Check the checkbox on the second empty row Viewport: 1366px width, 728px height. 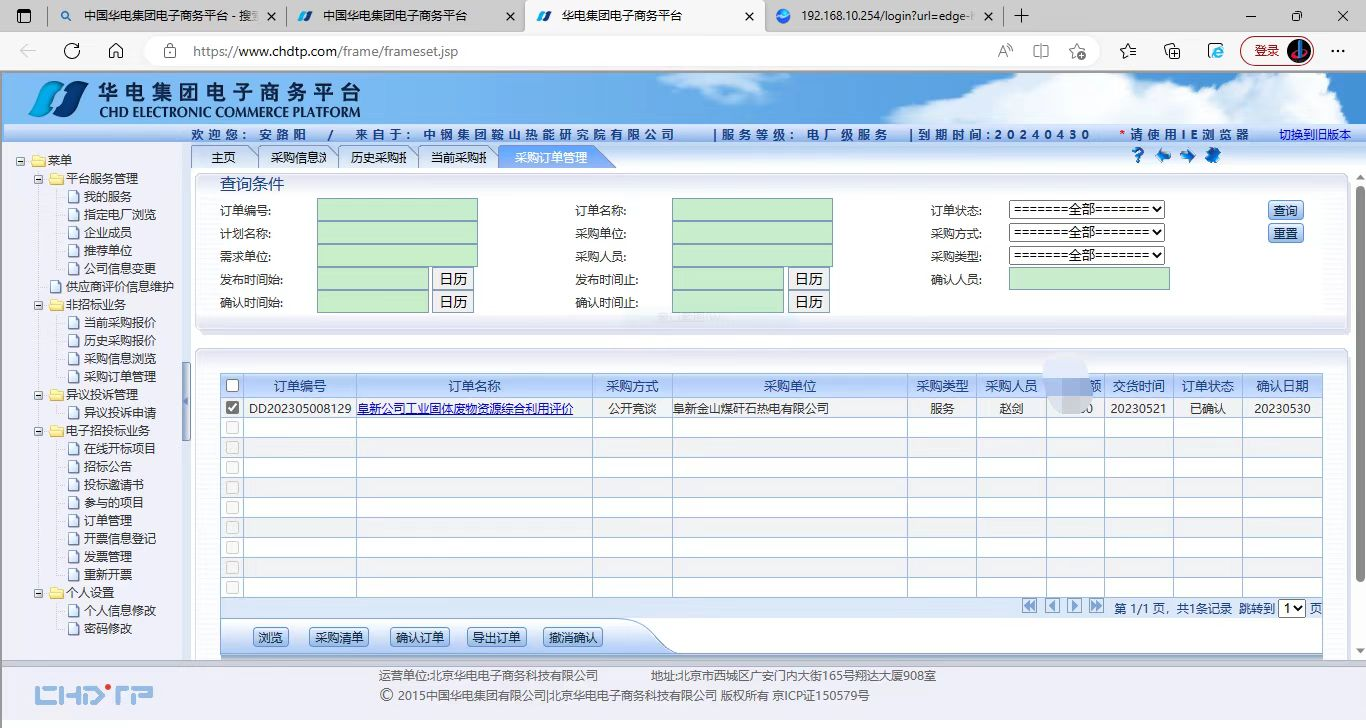[232, 447]
